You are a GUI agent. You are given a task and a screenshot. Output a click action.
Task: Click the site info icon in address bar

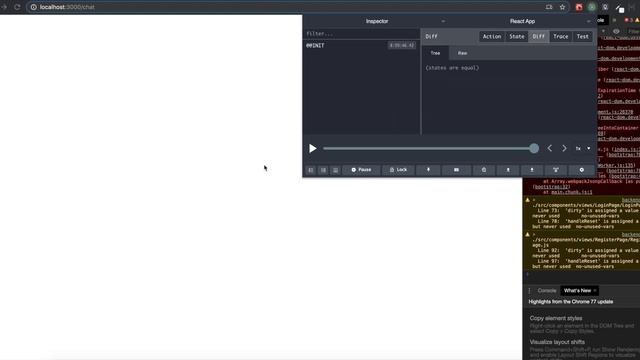[33, 7]
